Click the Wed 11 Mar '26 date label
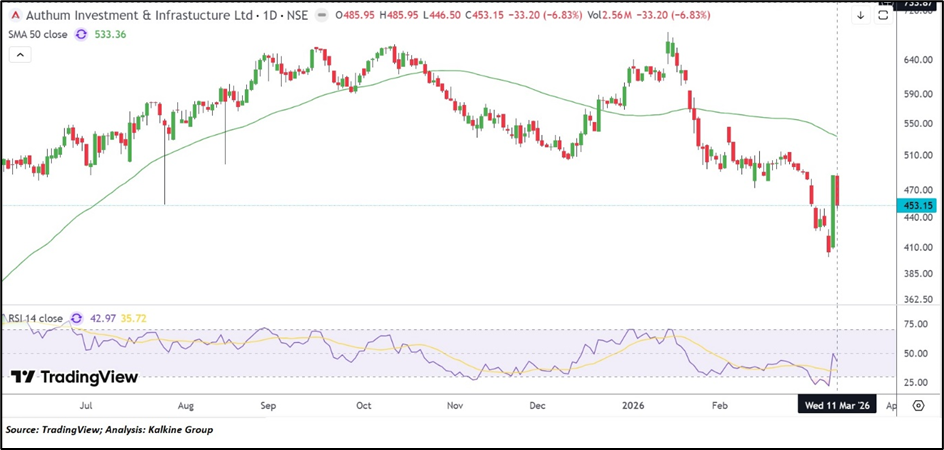Screen dimensions: 944x450 pyautogui.click(x=836, y=407)
